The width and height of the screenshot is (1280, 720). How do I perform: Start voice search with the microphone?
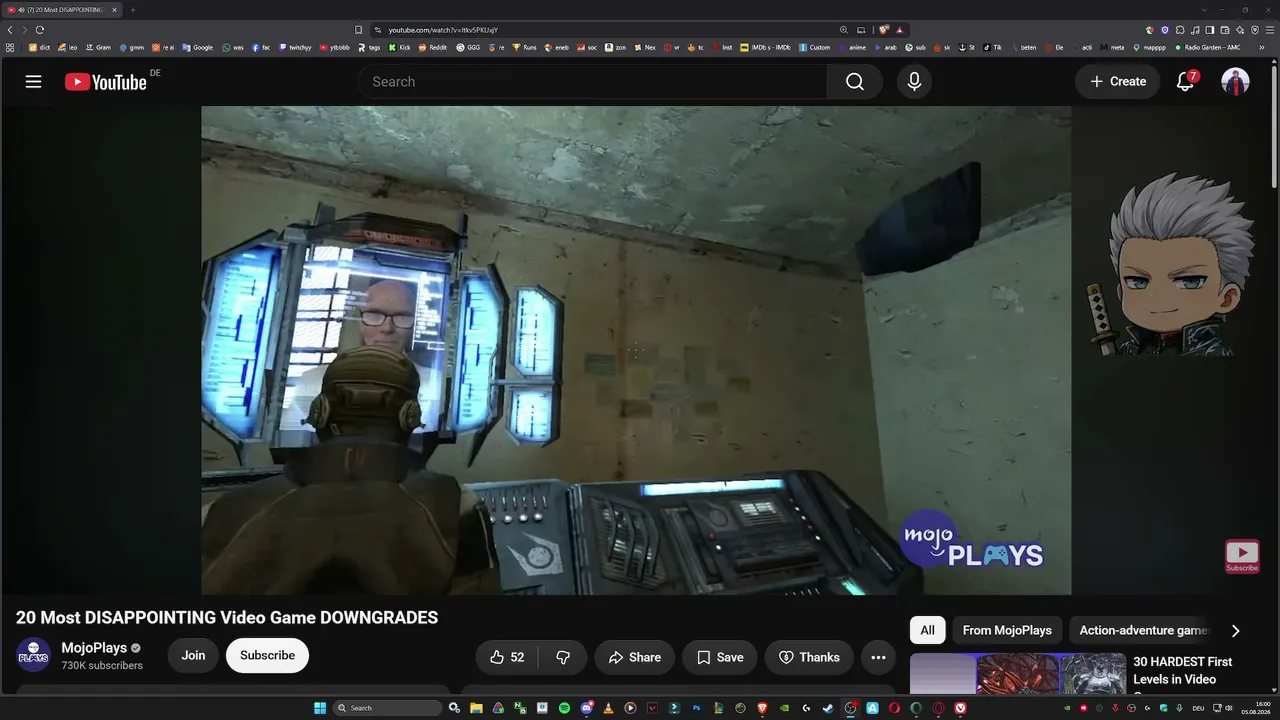click(x=914, y=82)
